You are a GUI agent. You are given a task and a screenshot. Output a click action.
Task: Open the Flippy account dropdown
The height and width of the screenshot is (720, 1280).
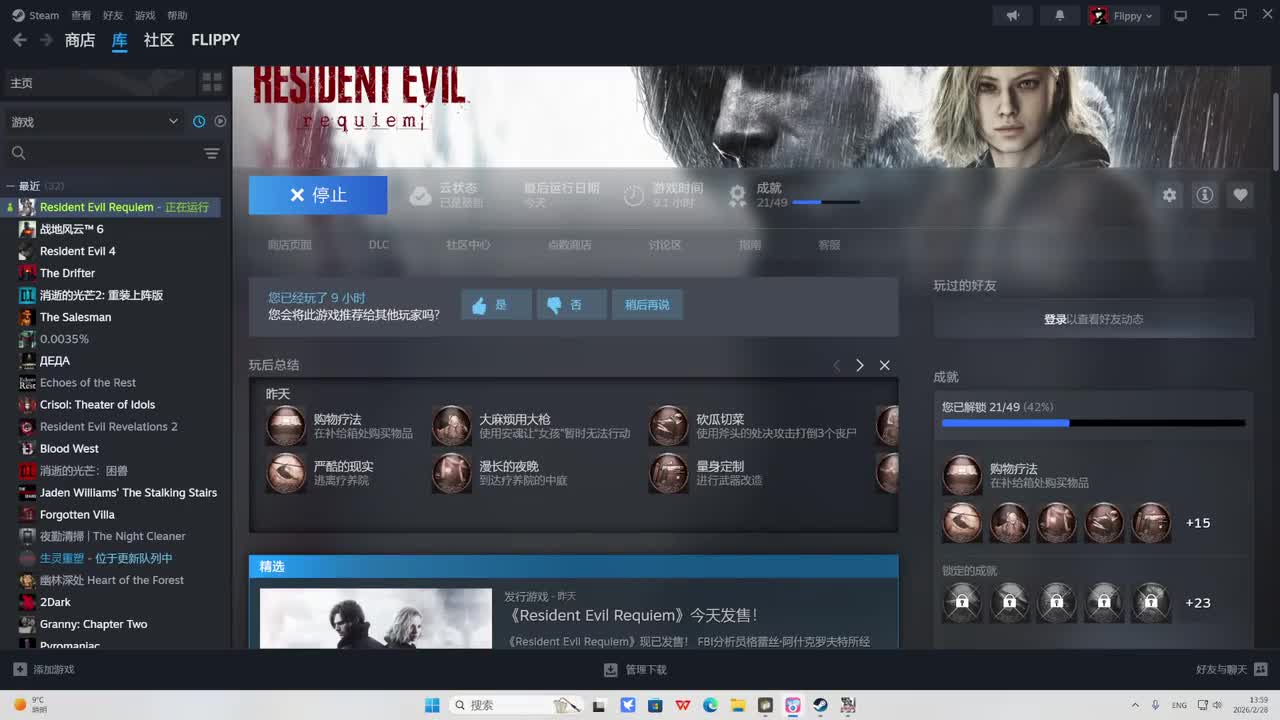click(1122, 15)
